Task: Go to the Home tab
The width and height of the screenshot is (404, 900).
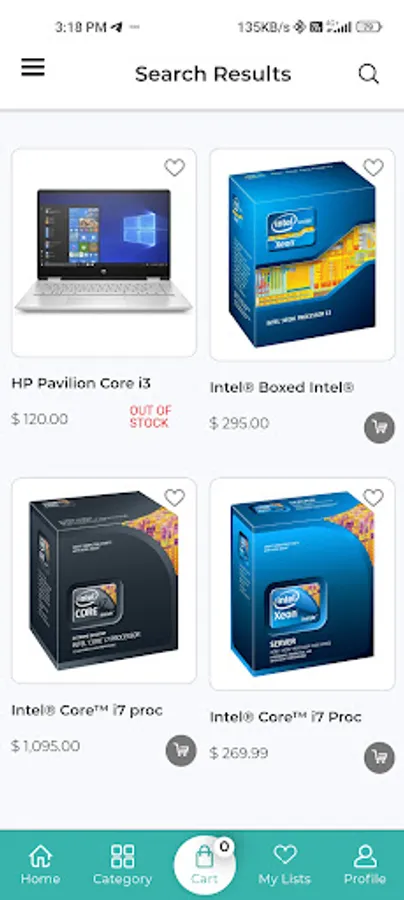Action: coord(40,864)
